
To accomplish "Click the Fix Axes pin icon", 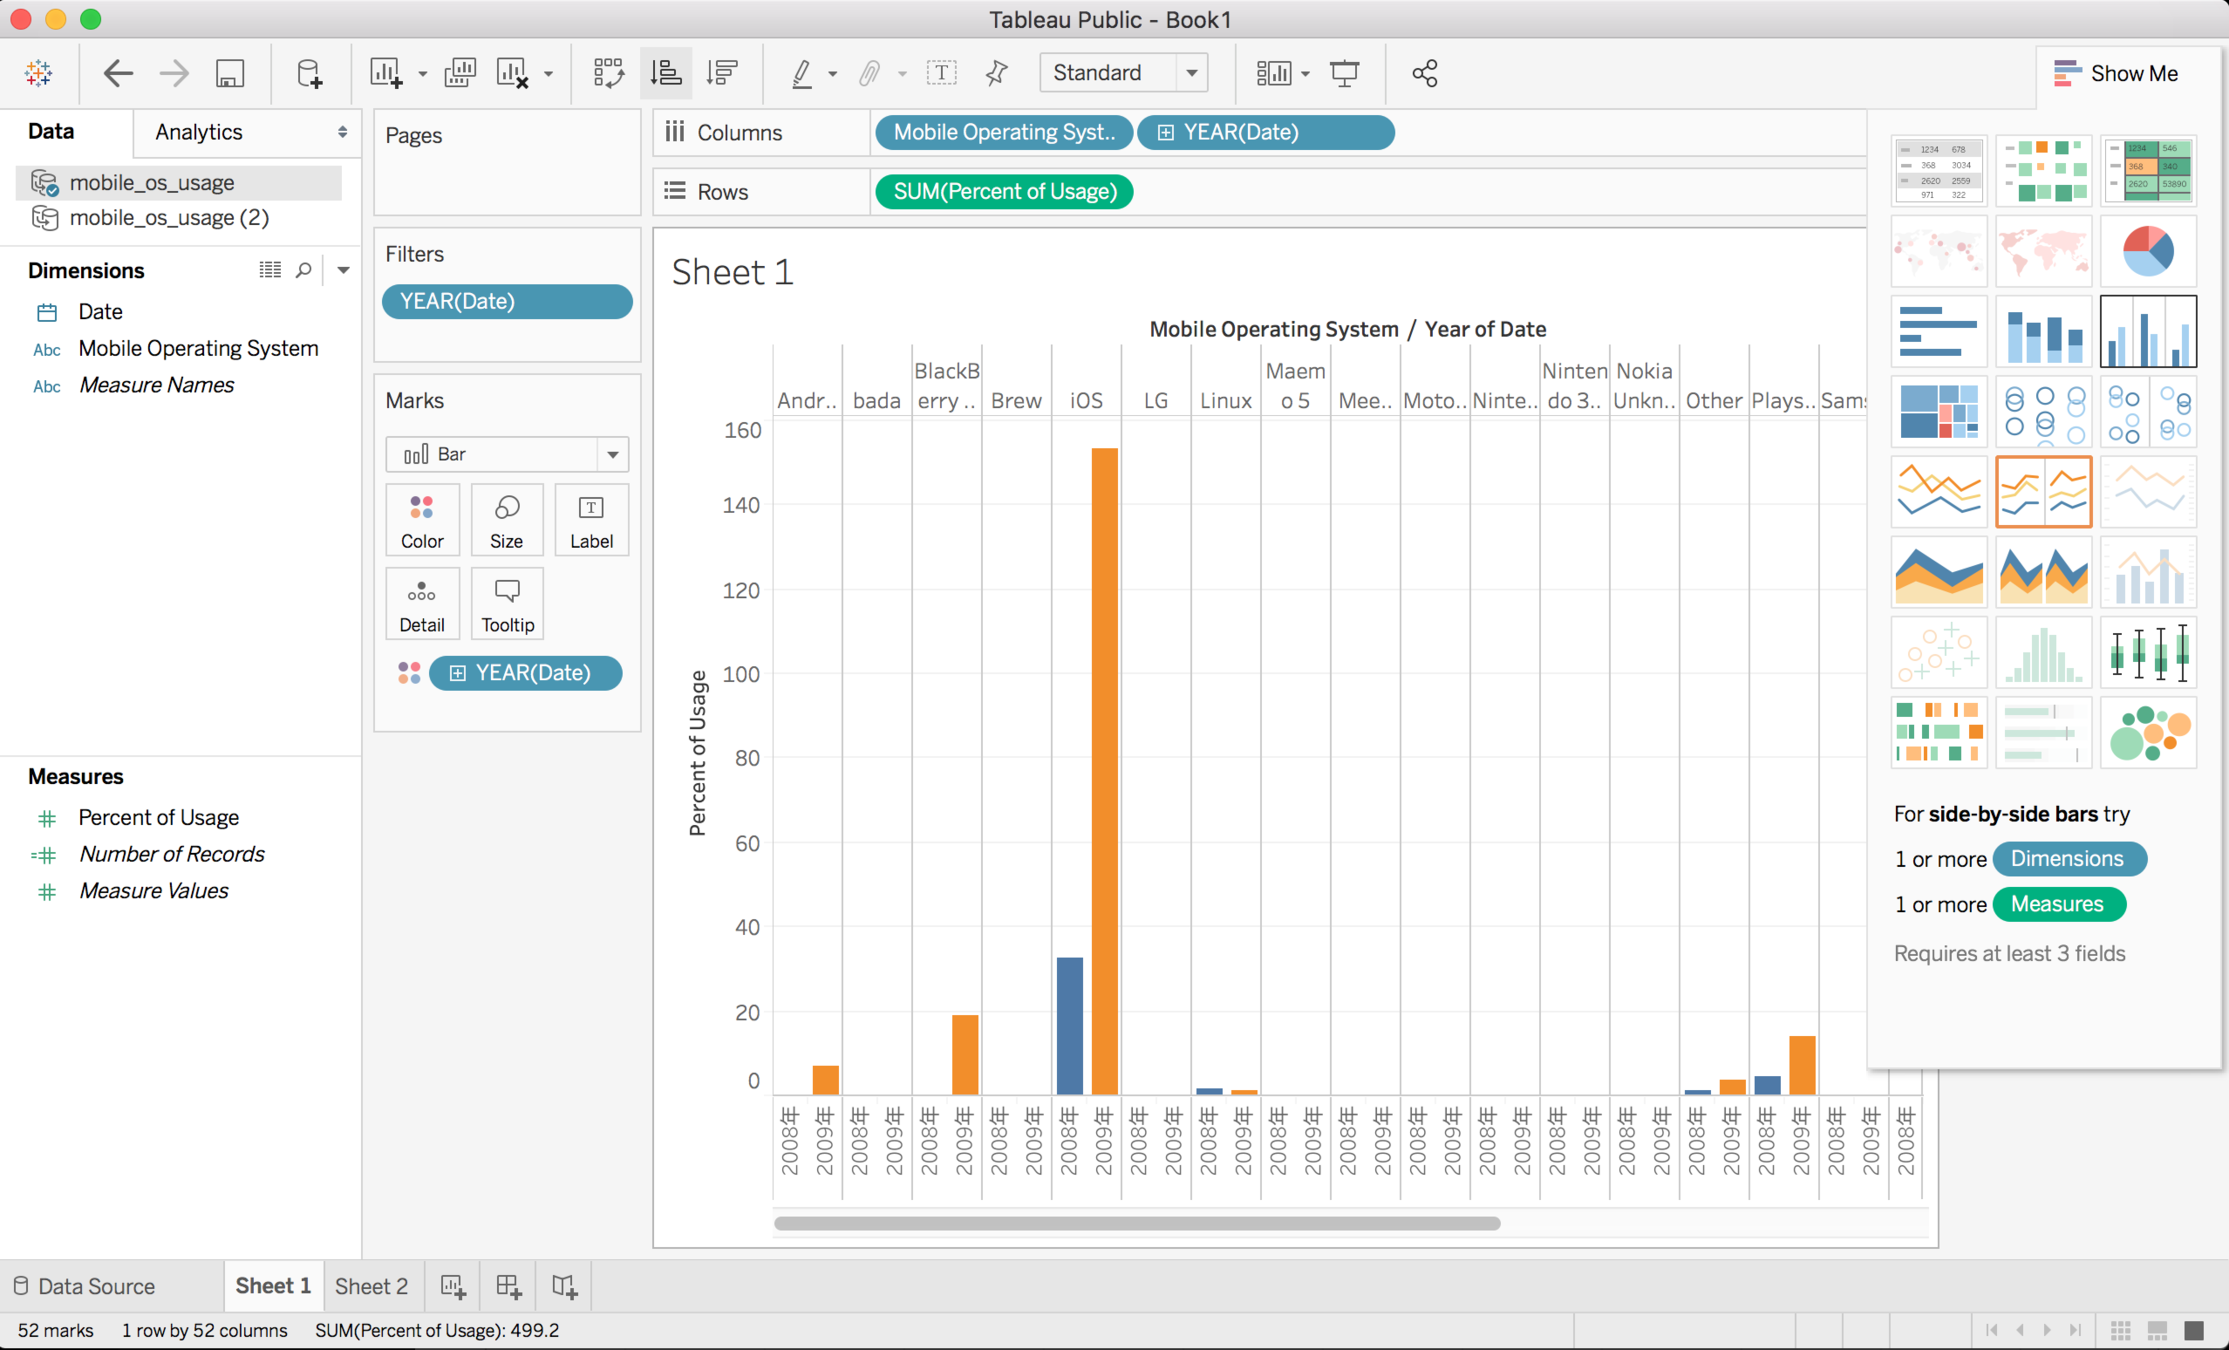I will [x=996, y=73].
